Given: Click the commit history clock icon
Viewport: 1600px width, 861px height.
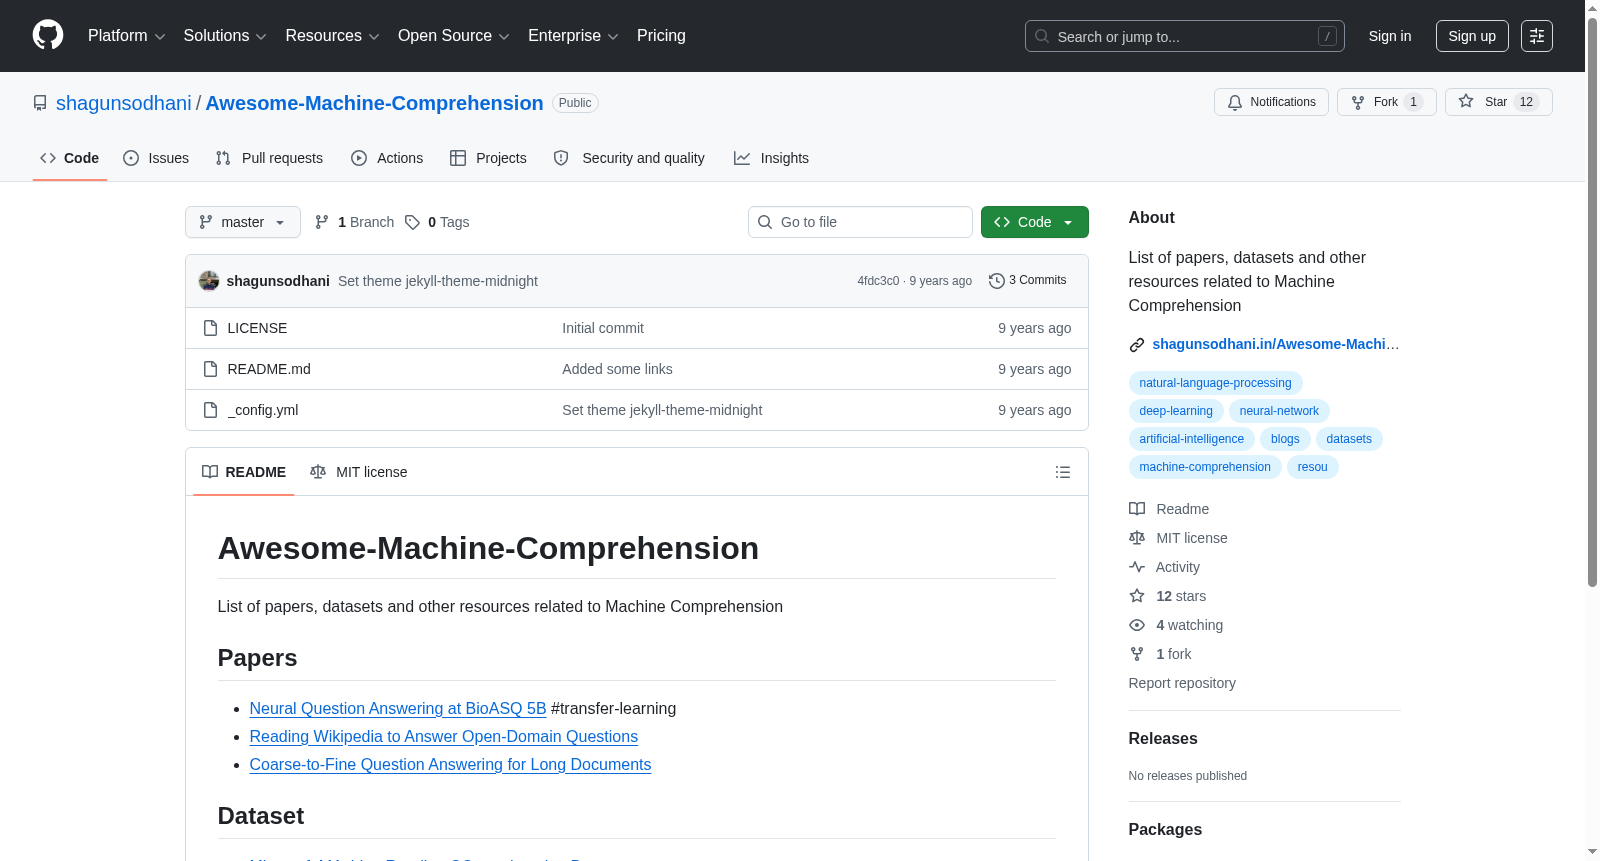Looking at the screenshot, I should coord(996,281).
